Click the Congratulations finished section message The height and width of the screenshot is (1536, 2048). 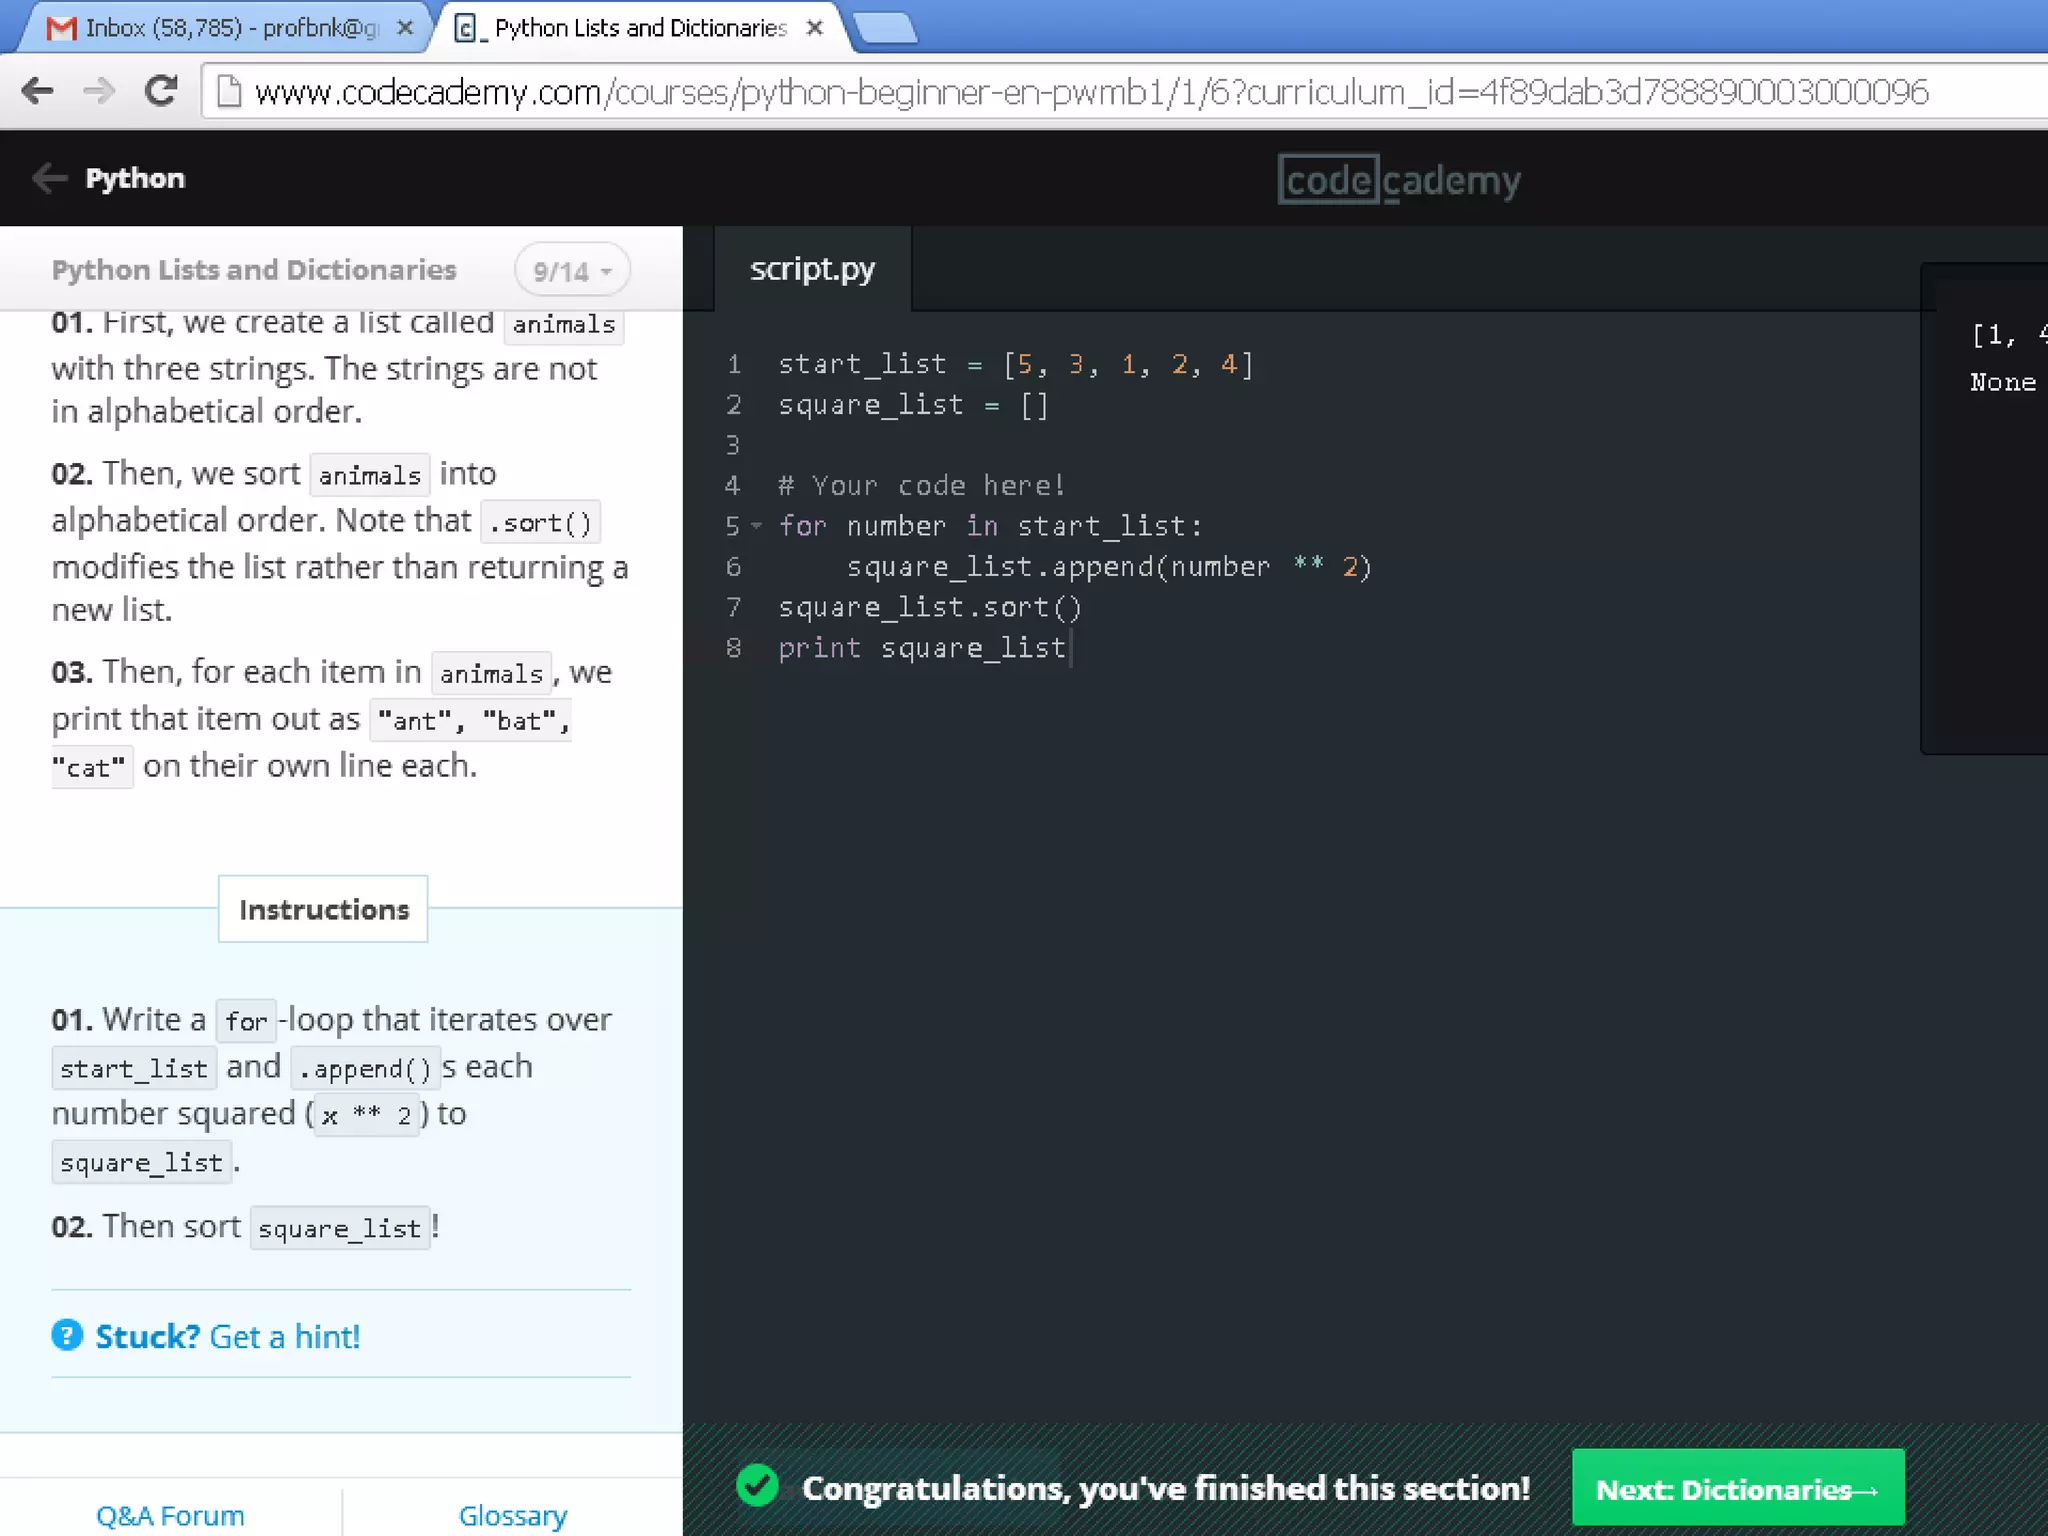pos(1166,1488)
